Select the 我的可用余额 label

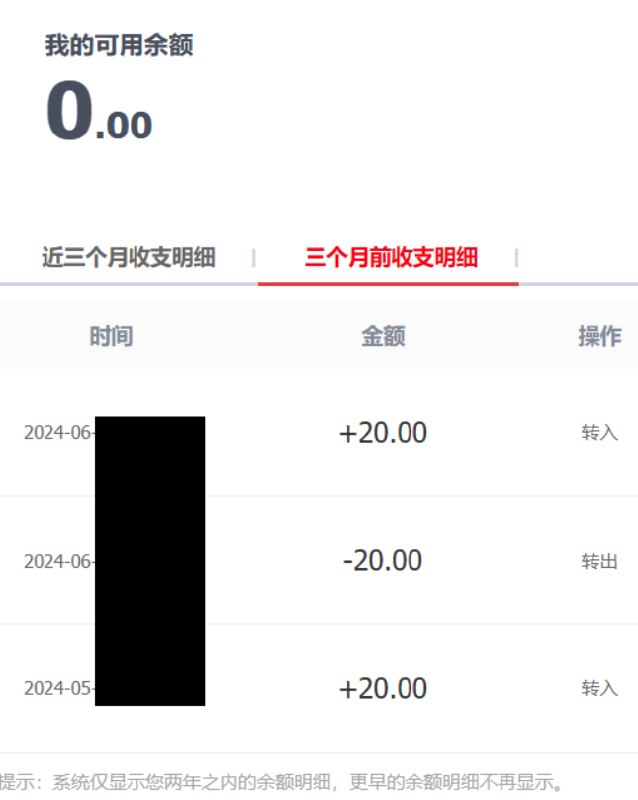click(x=120, y=45)
